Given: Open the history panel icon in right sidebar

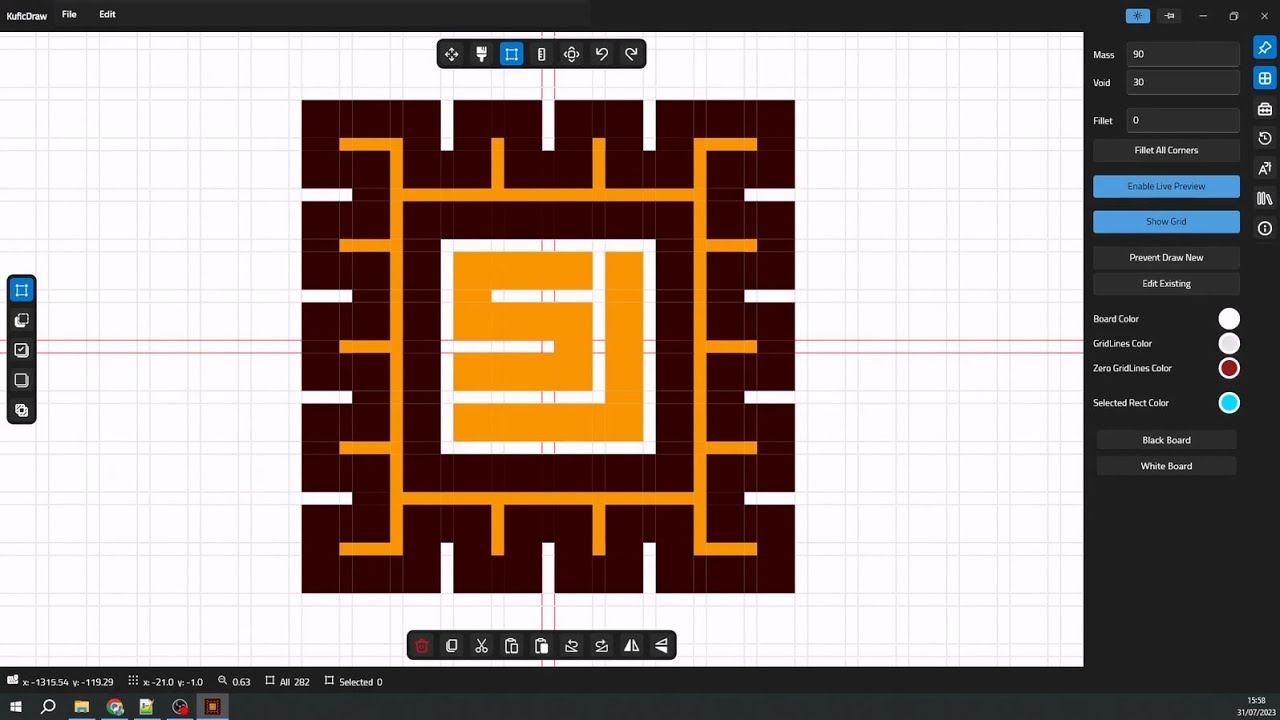Looking at the screenshot, I should (1265, 138).
